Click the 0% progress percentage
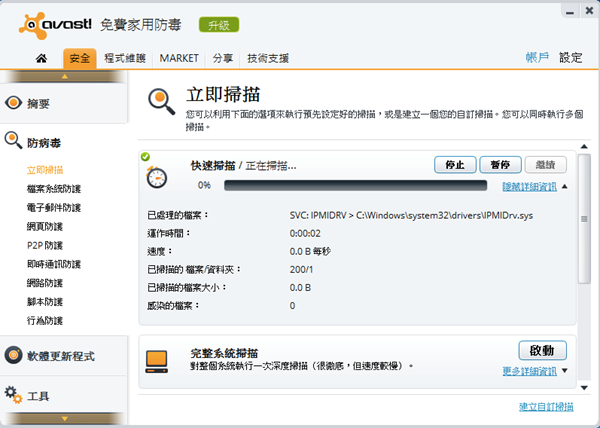Screen dimensions: 600x428 click(x=204, y=185)
